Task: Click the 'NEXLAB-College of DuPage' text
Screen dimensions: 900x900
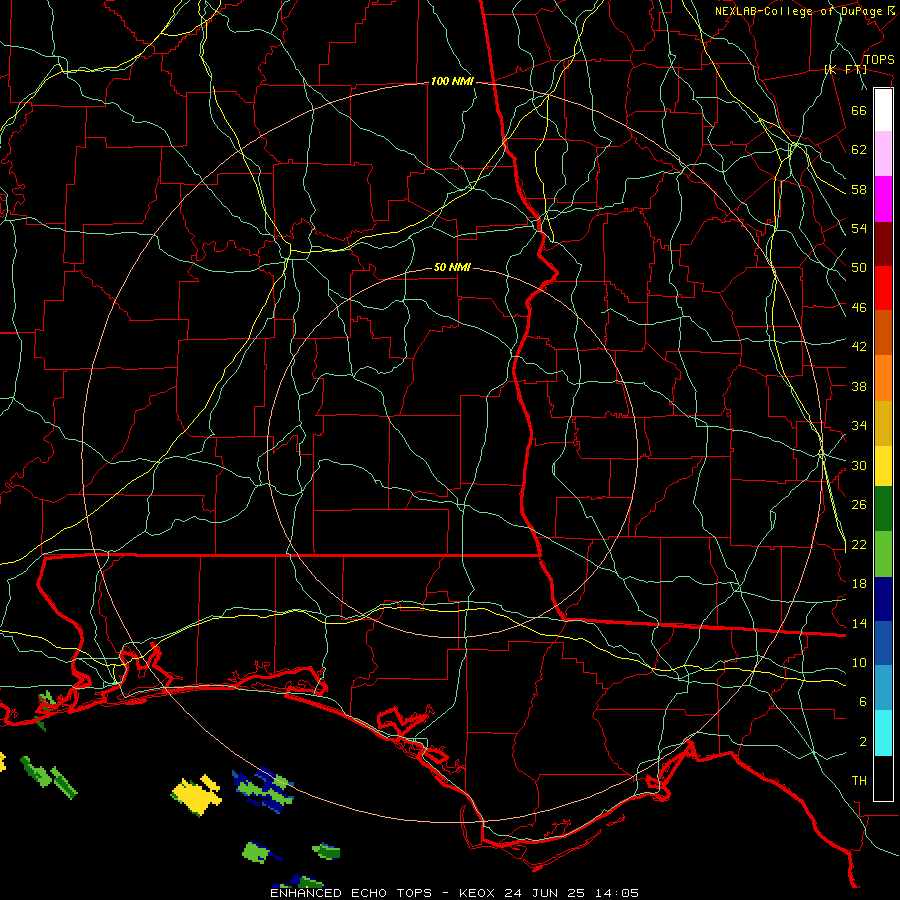Action: click(x=798, y=11)
